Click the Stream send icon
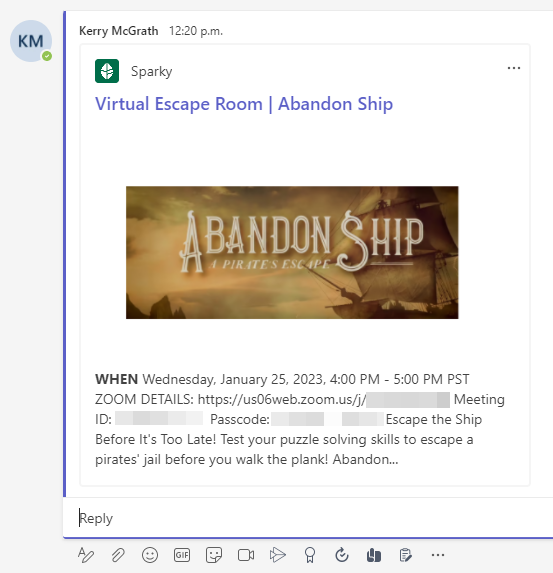 (278, 555)
